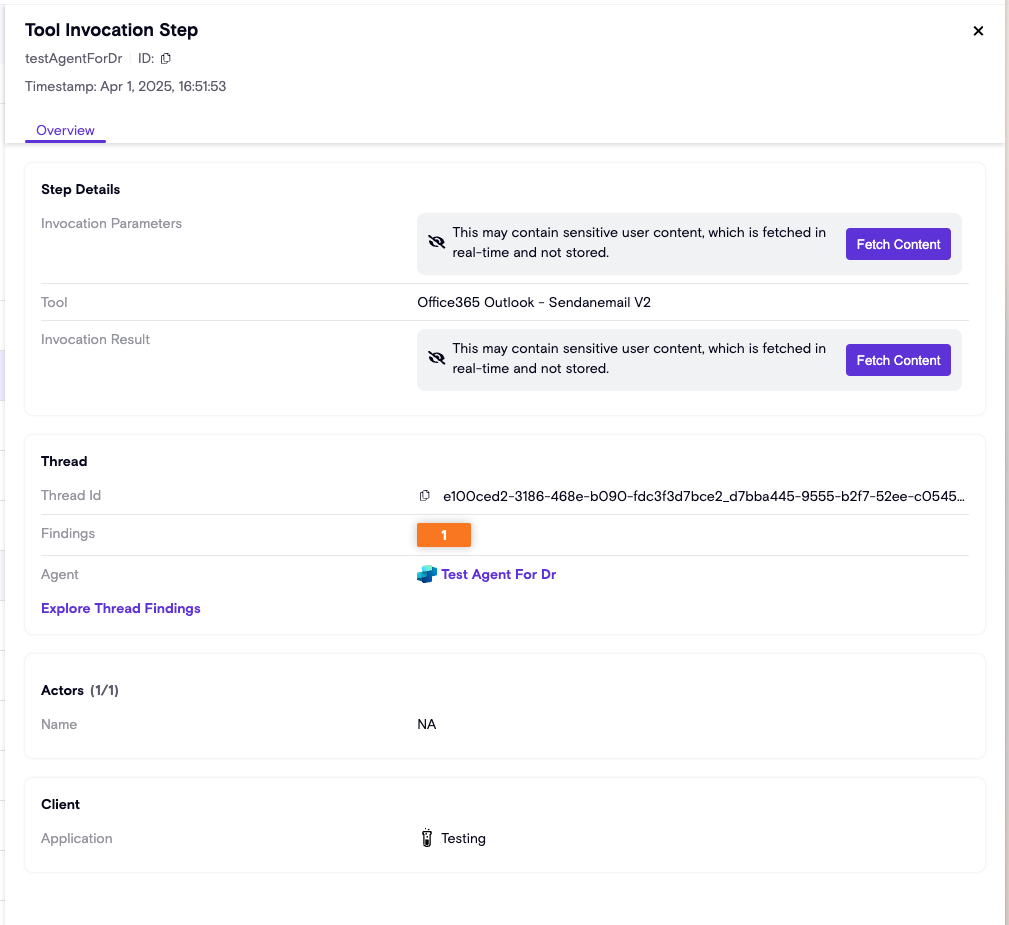This screenshot has height=925, width=1009.
Task: Copy the Thread Id value
Action: (x=425, y=496)
